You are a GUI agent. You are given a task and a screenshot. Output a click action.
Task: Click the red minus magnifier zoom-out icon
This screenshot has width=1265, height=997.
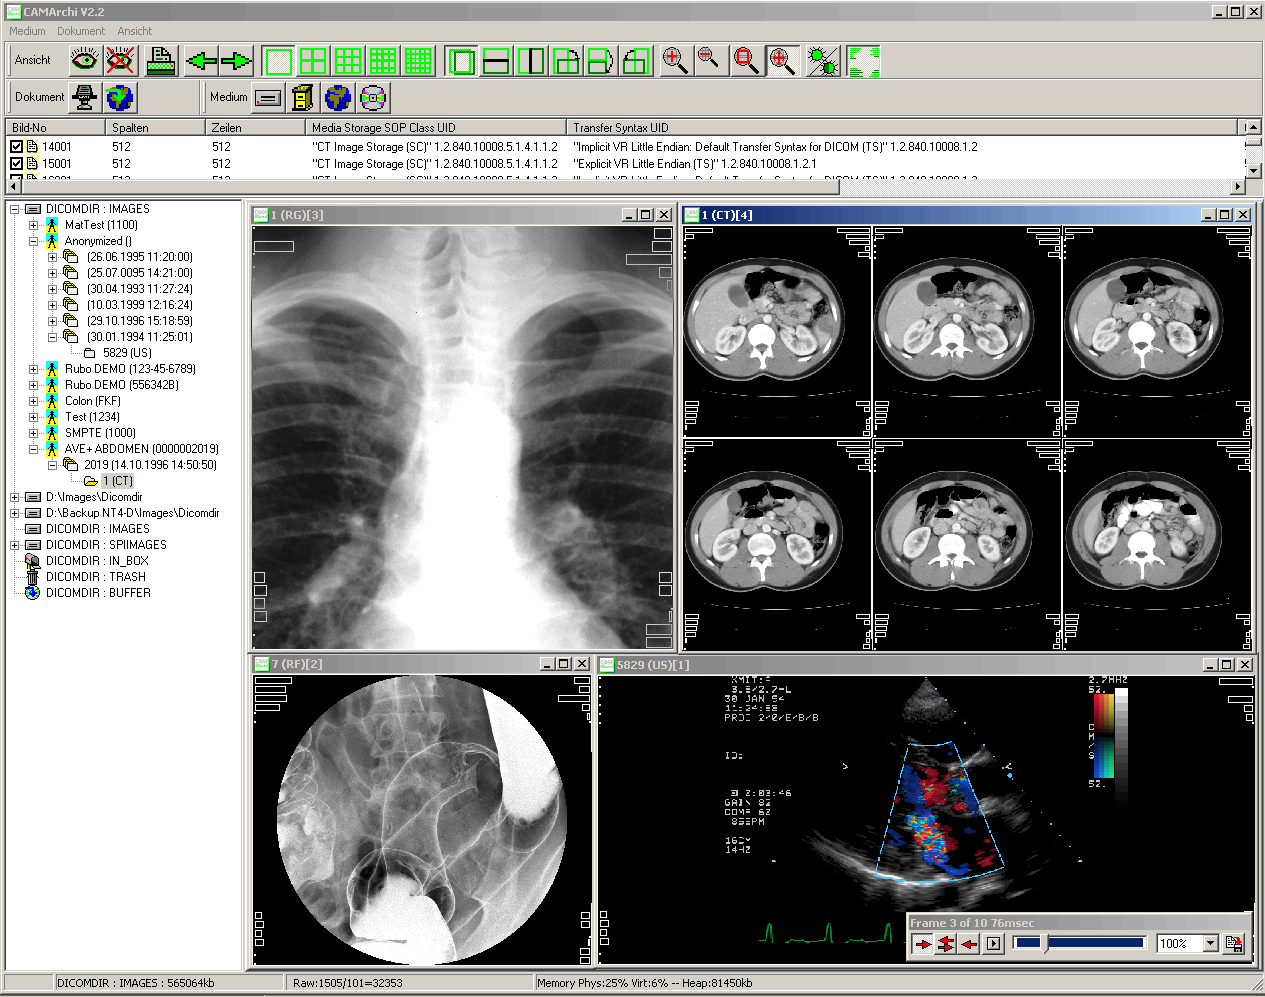711,61
